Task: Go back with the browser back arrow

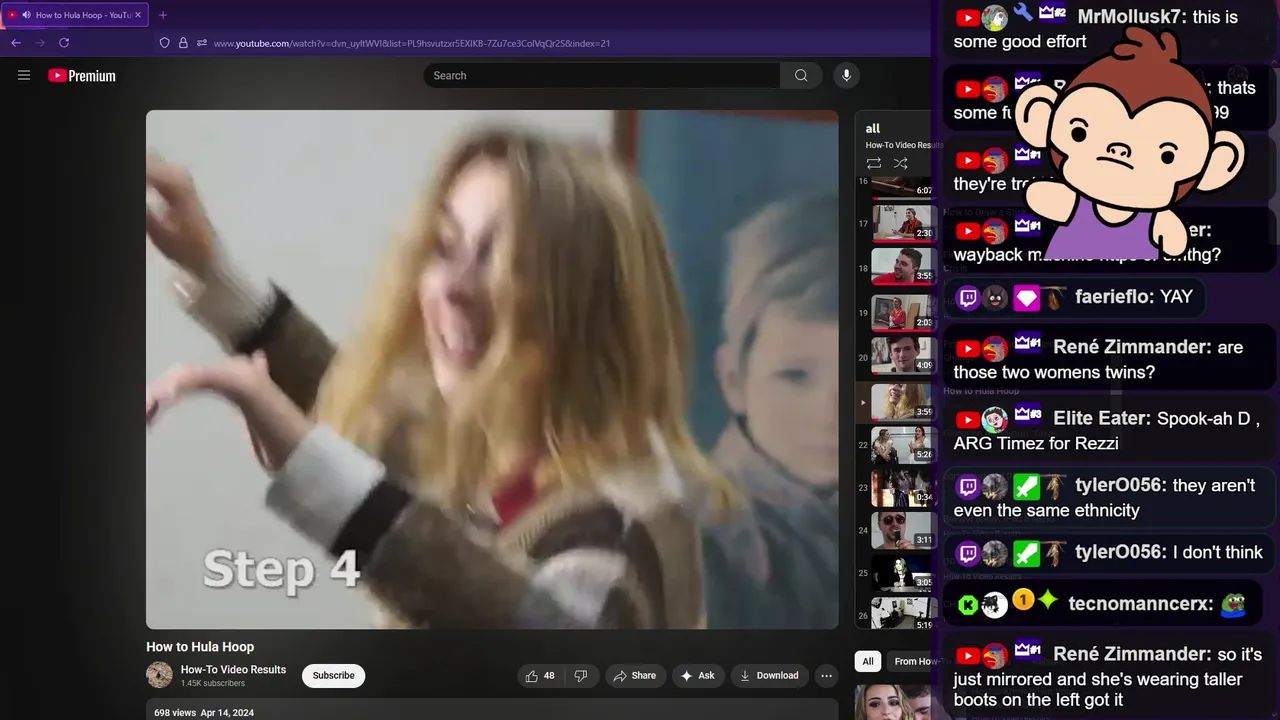Action: (x=16, y=43)
